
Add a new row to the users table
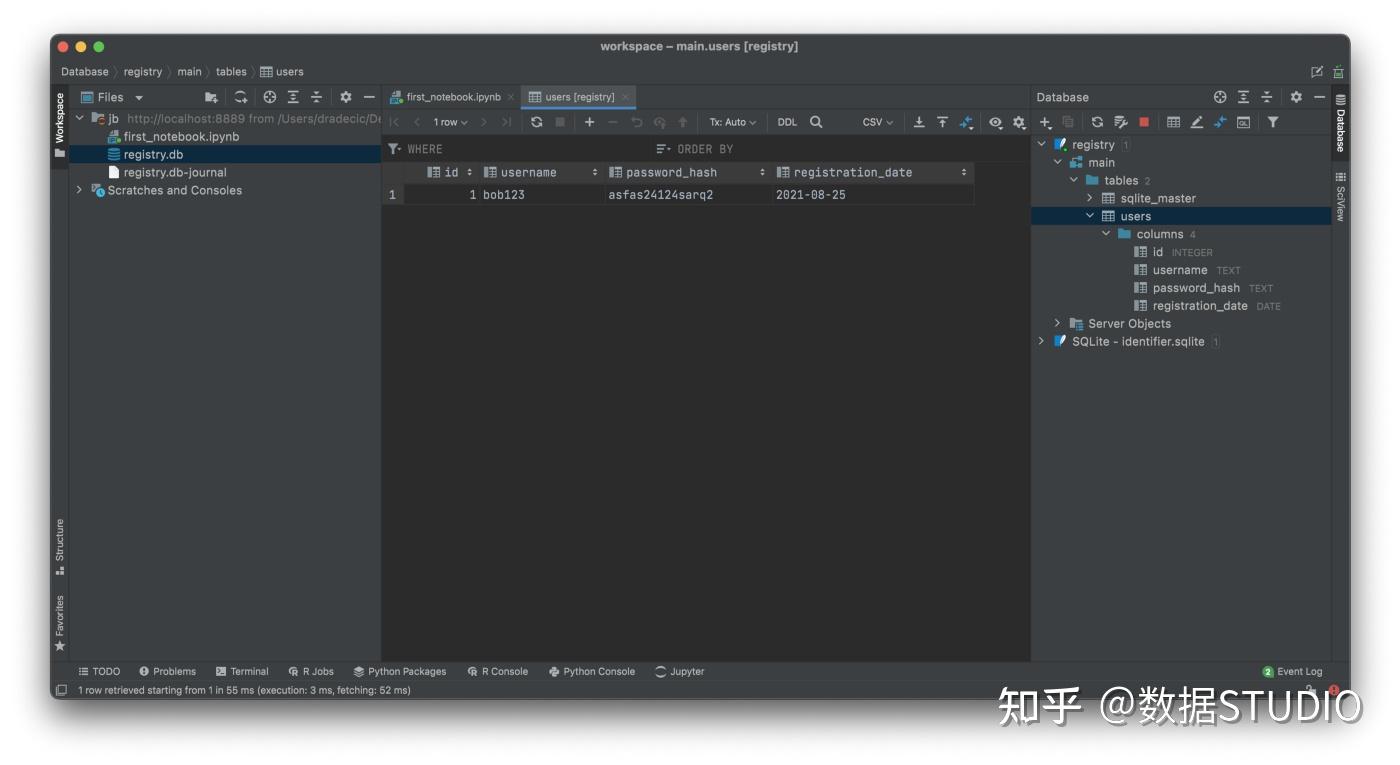[589, 121]
